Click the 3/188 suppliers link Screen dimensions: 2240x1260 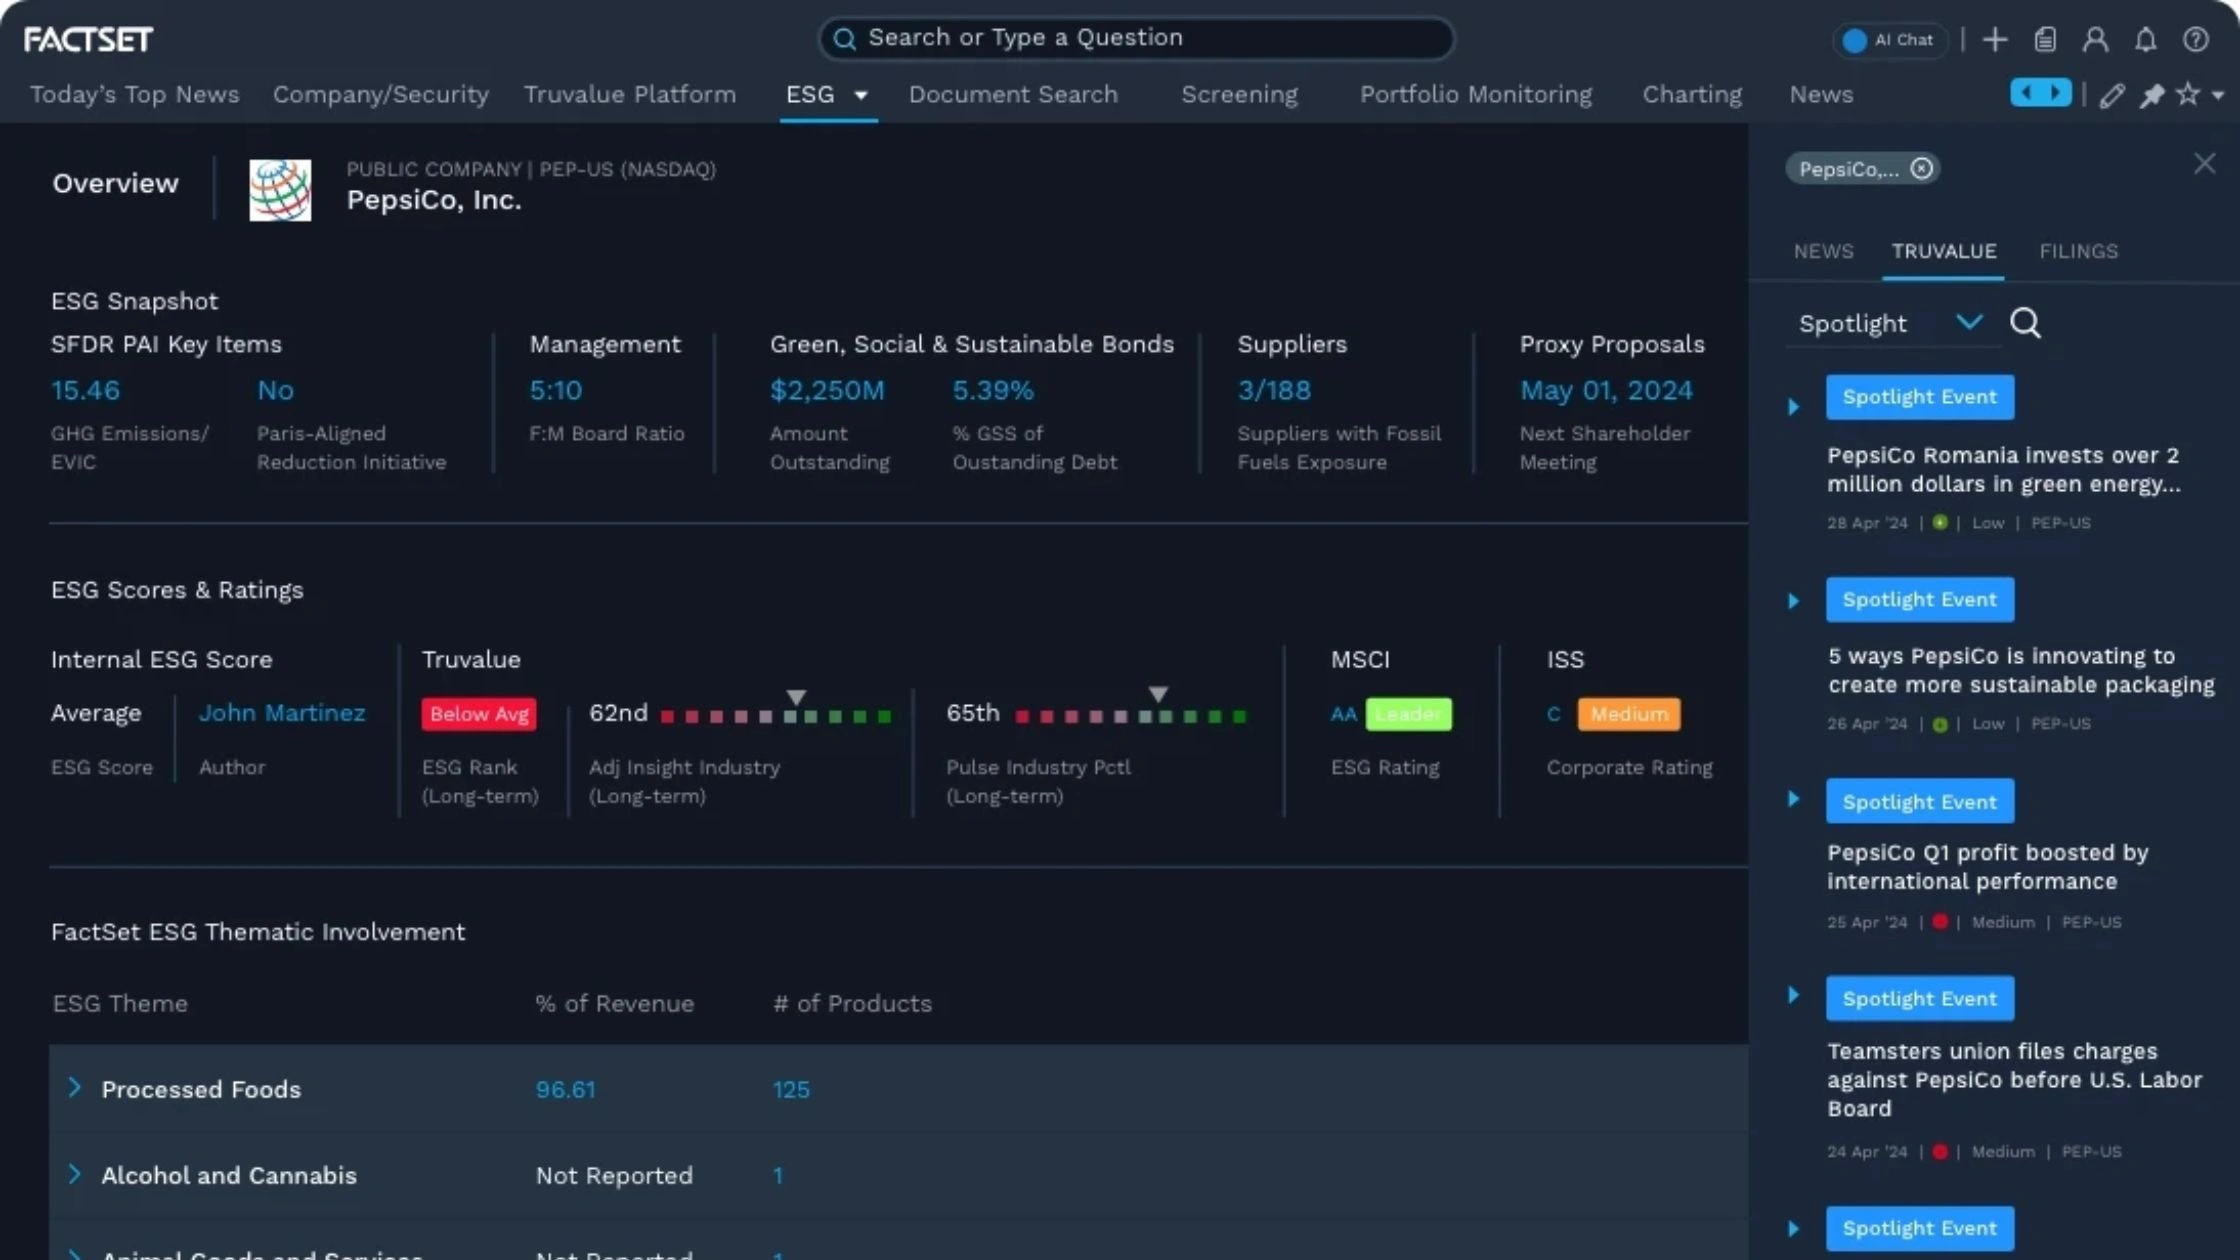(x=1273, y=390)
